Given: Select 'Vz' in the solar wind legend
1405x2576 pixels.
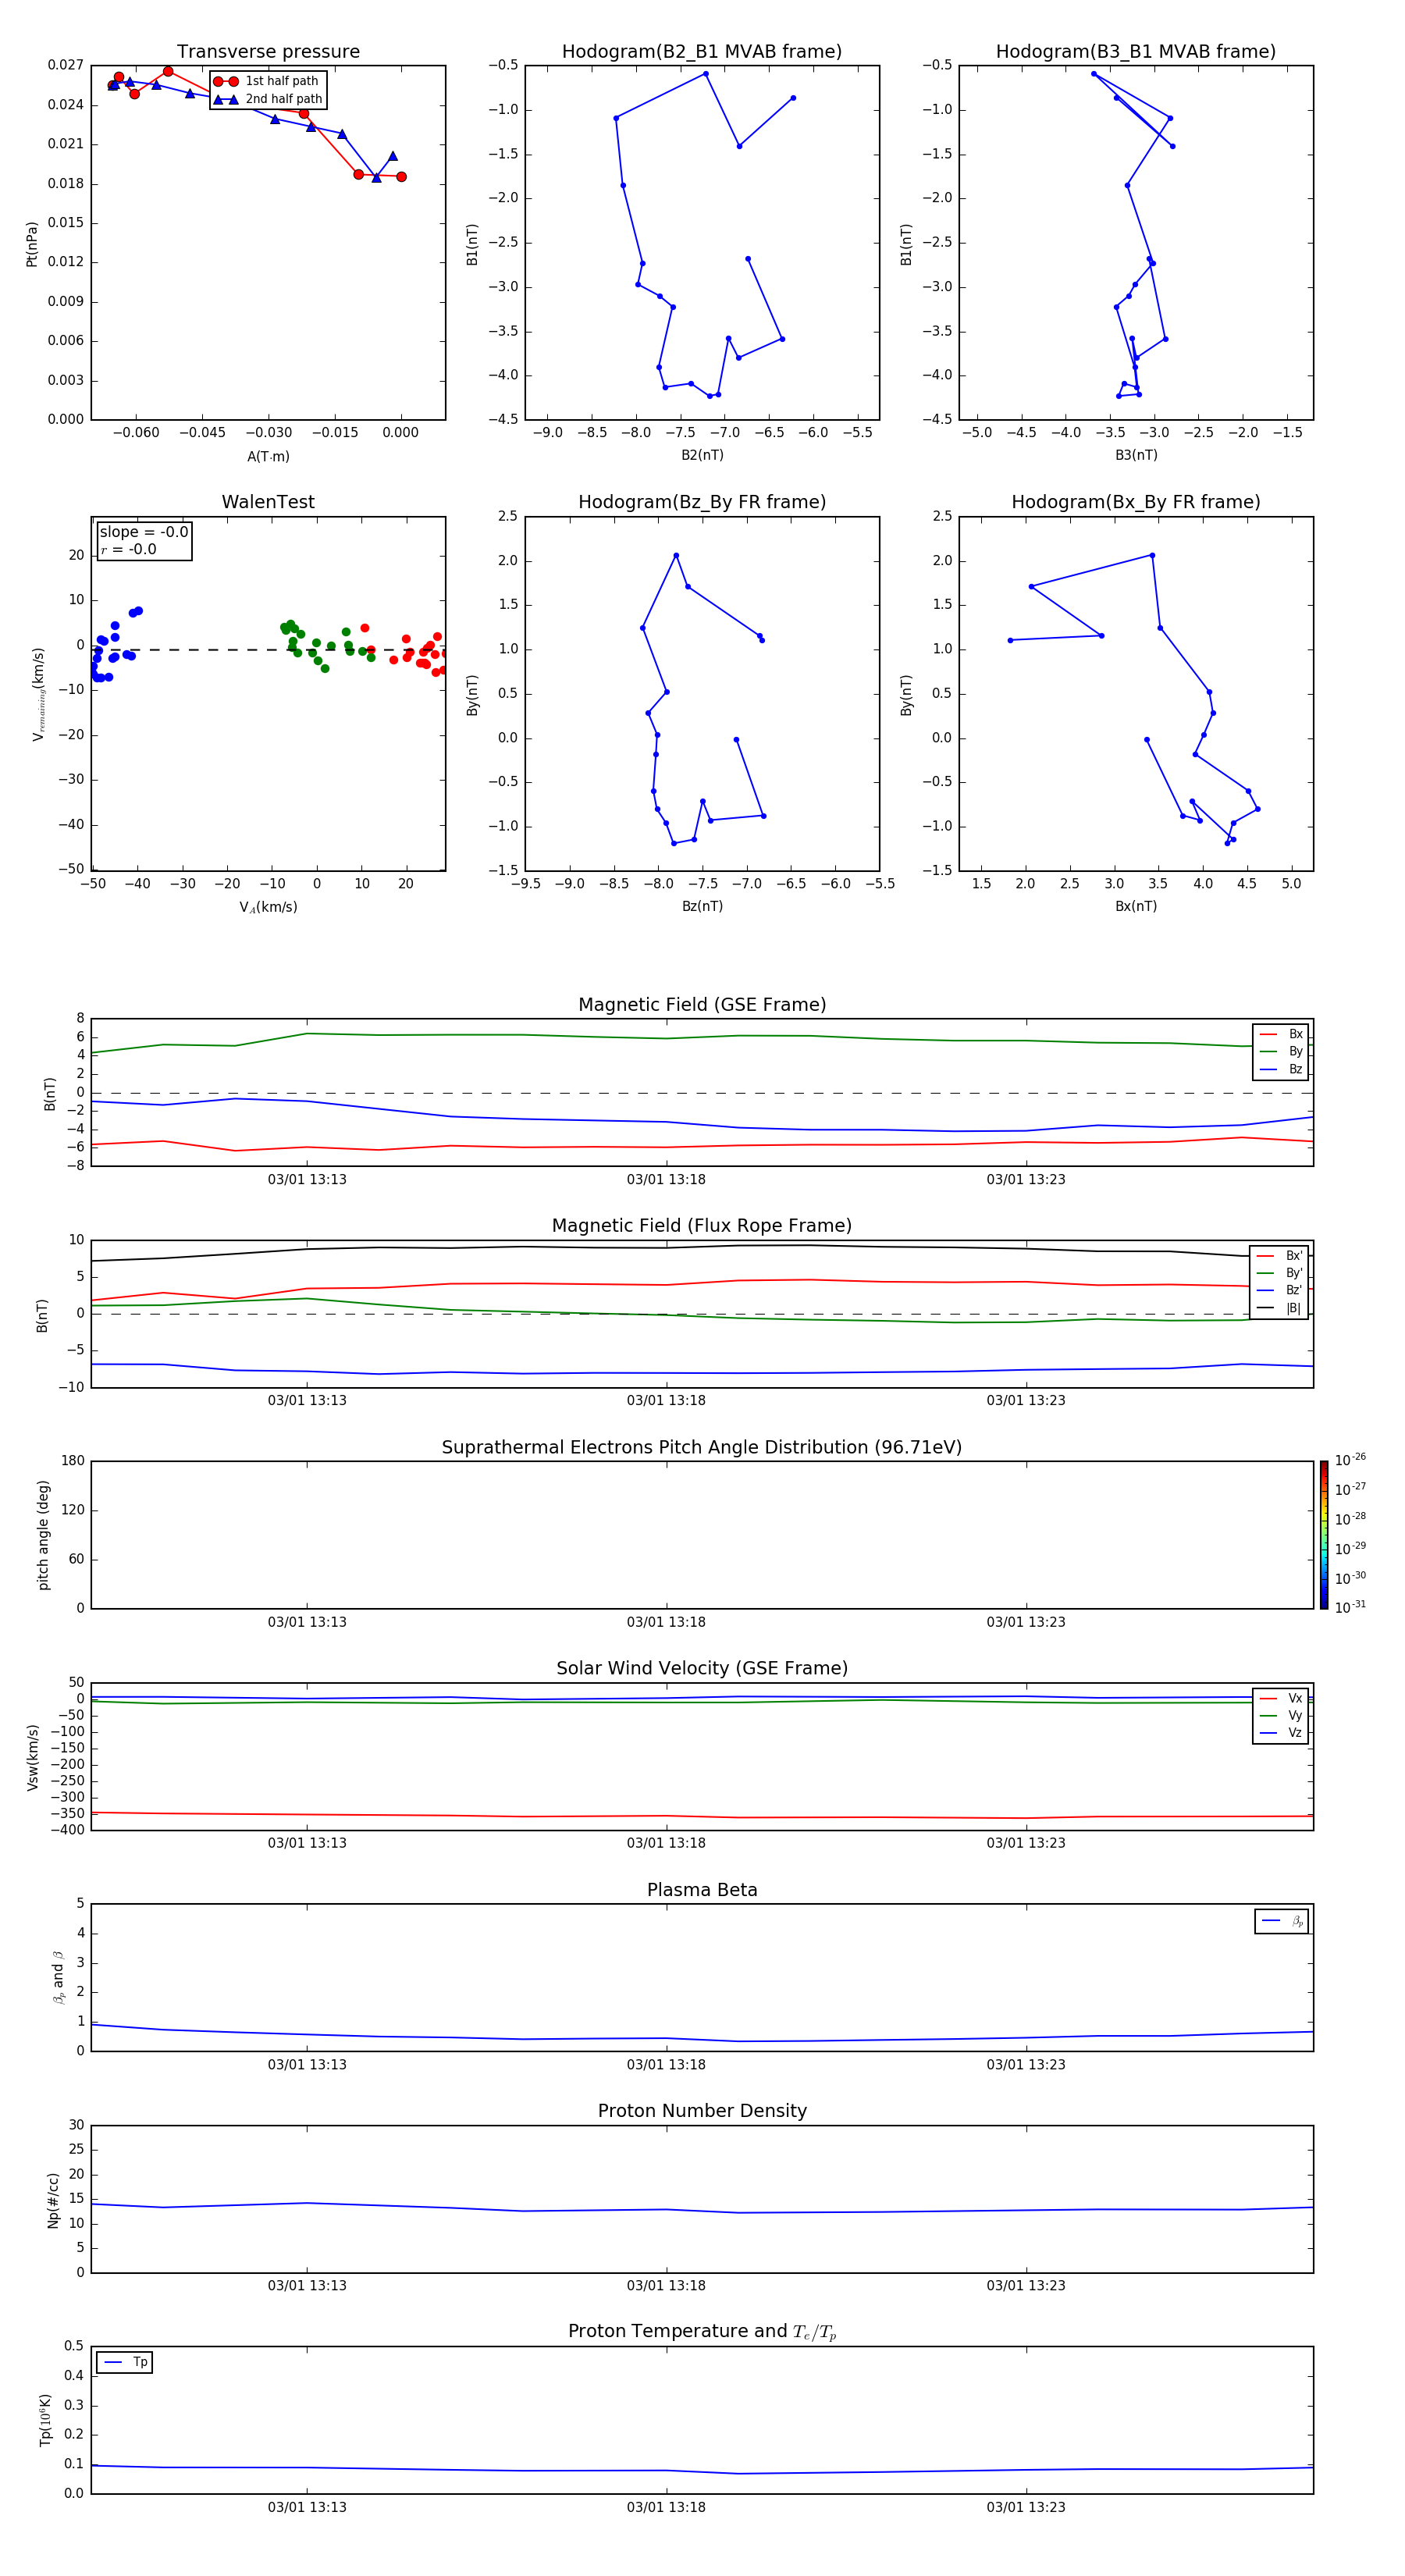Looking at the screenshot, I should click(1281, 1733).
